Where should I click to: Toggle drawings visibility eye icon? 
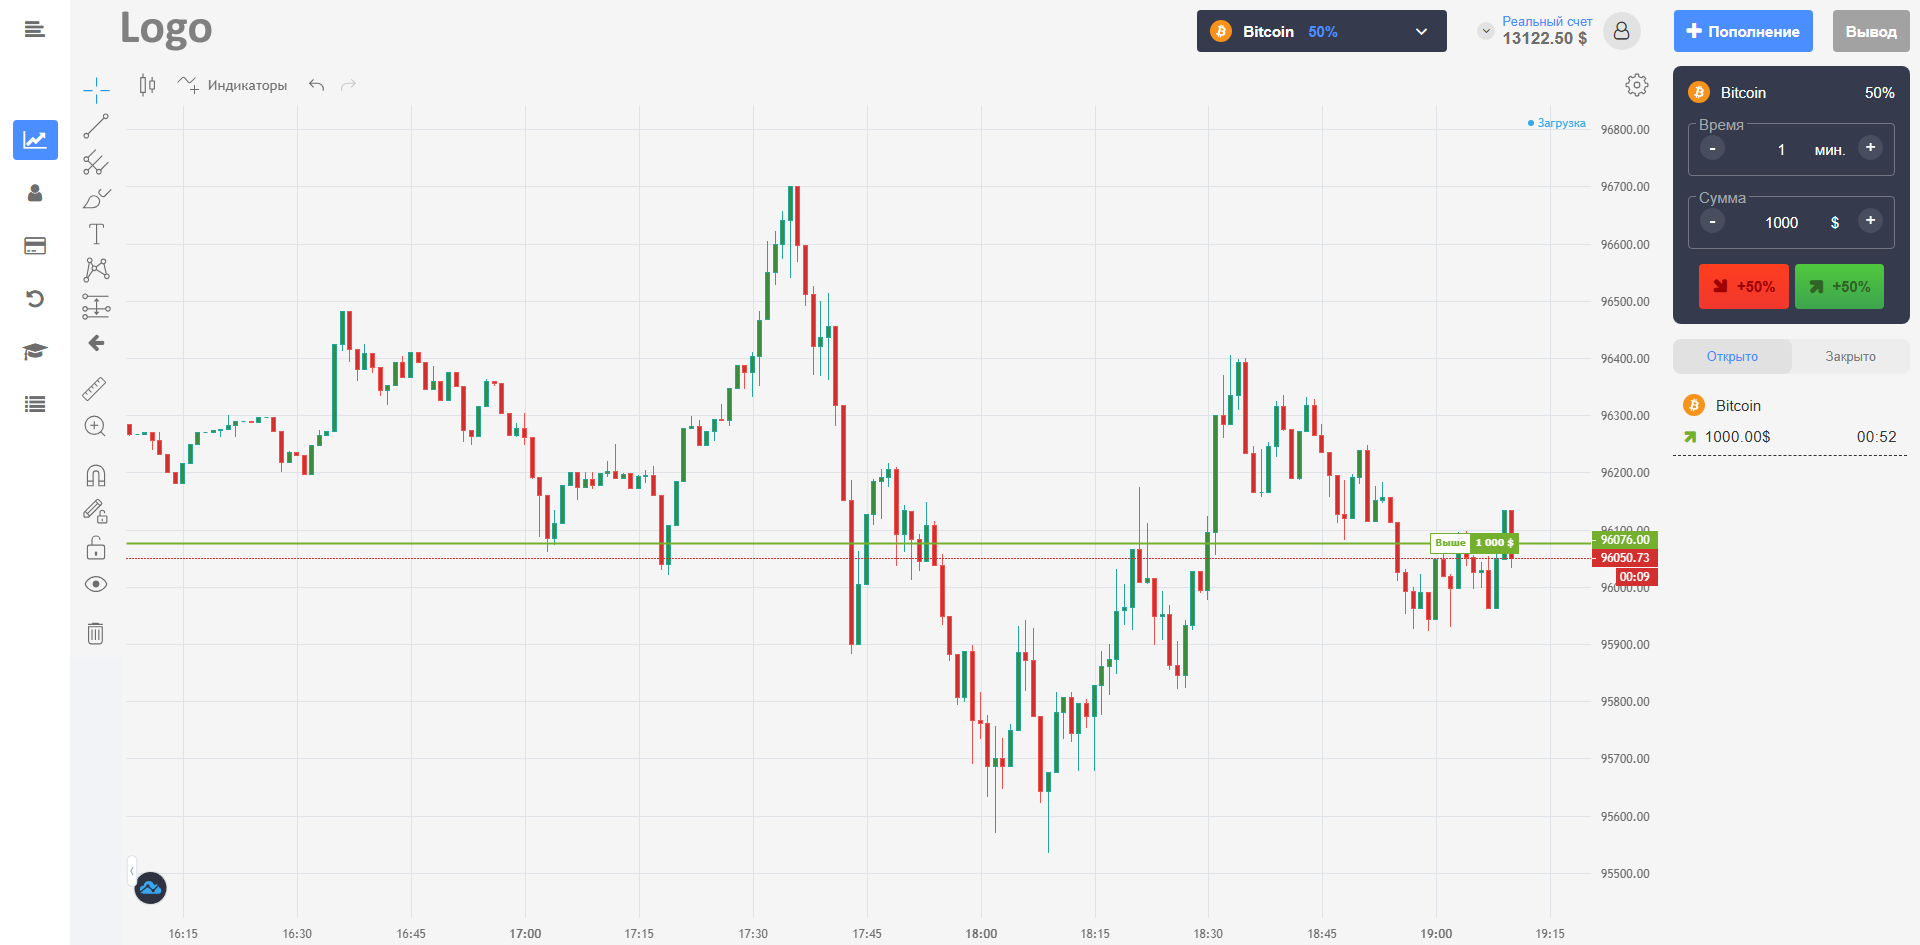(x=95, y=584)
